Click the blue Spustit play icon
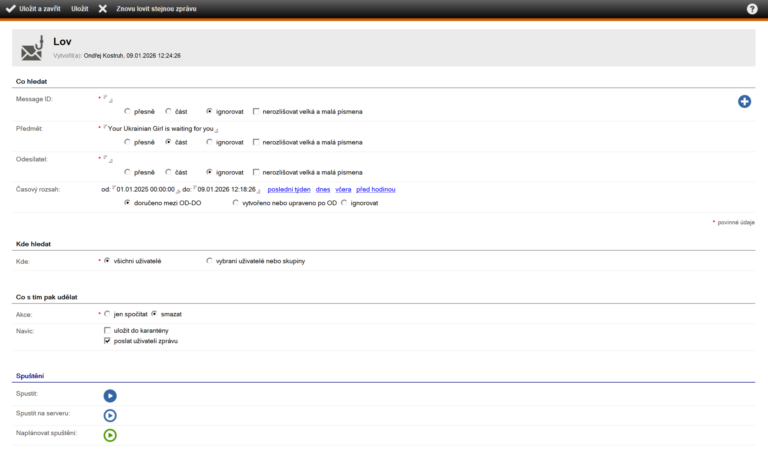768x464 pixels. point(110,396)
